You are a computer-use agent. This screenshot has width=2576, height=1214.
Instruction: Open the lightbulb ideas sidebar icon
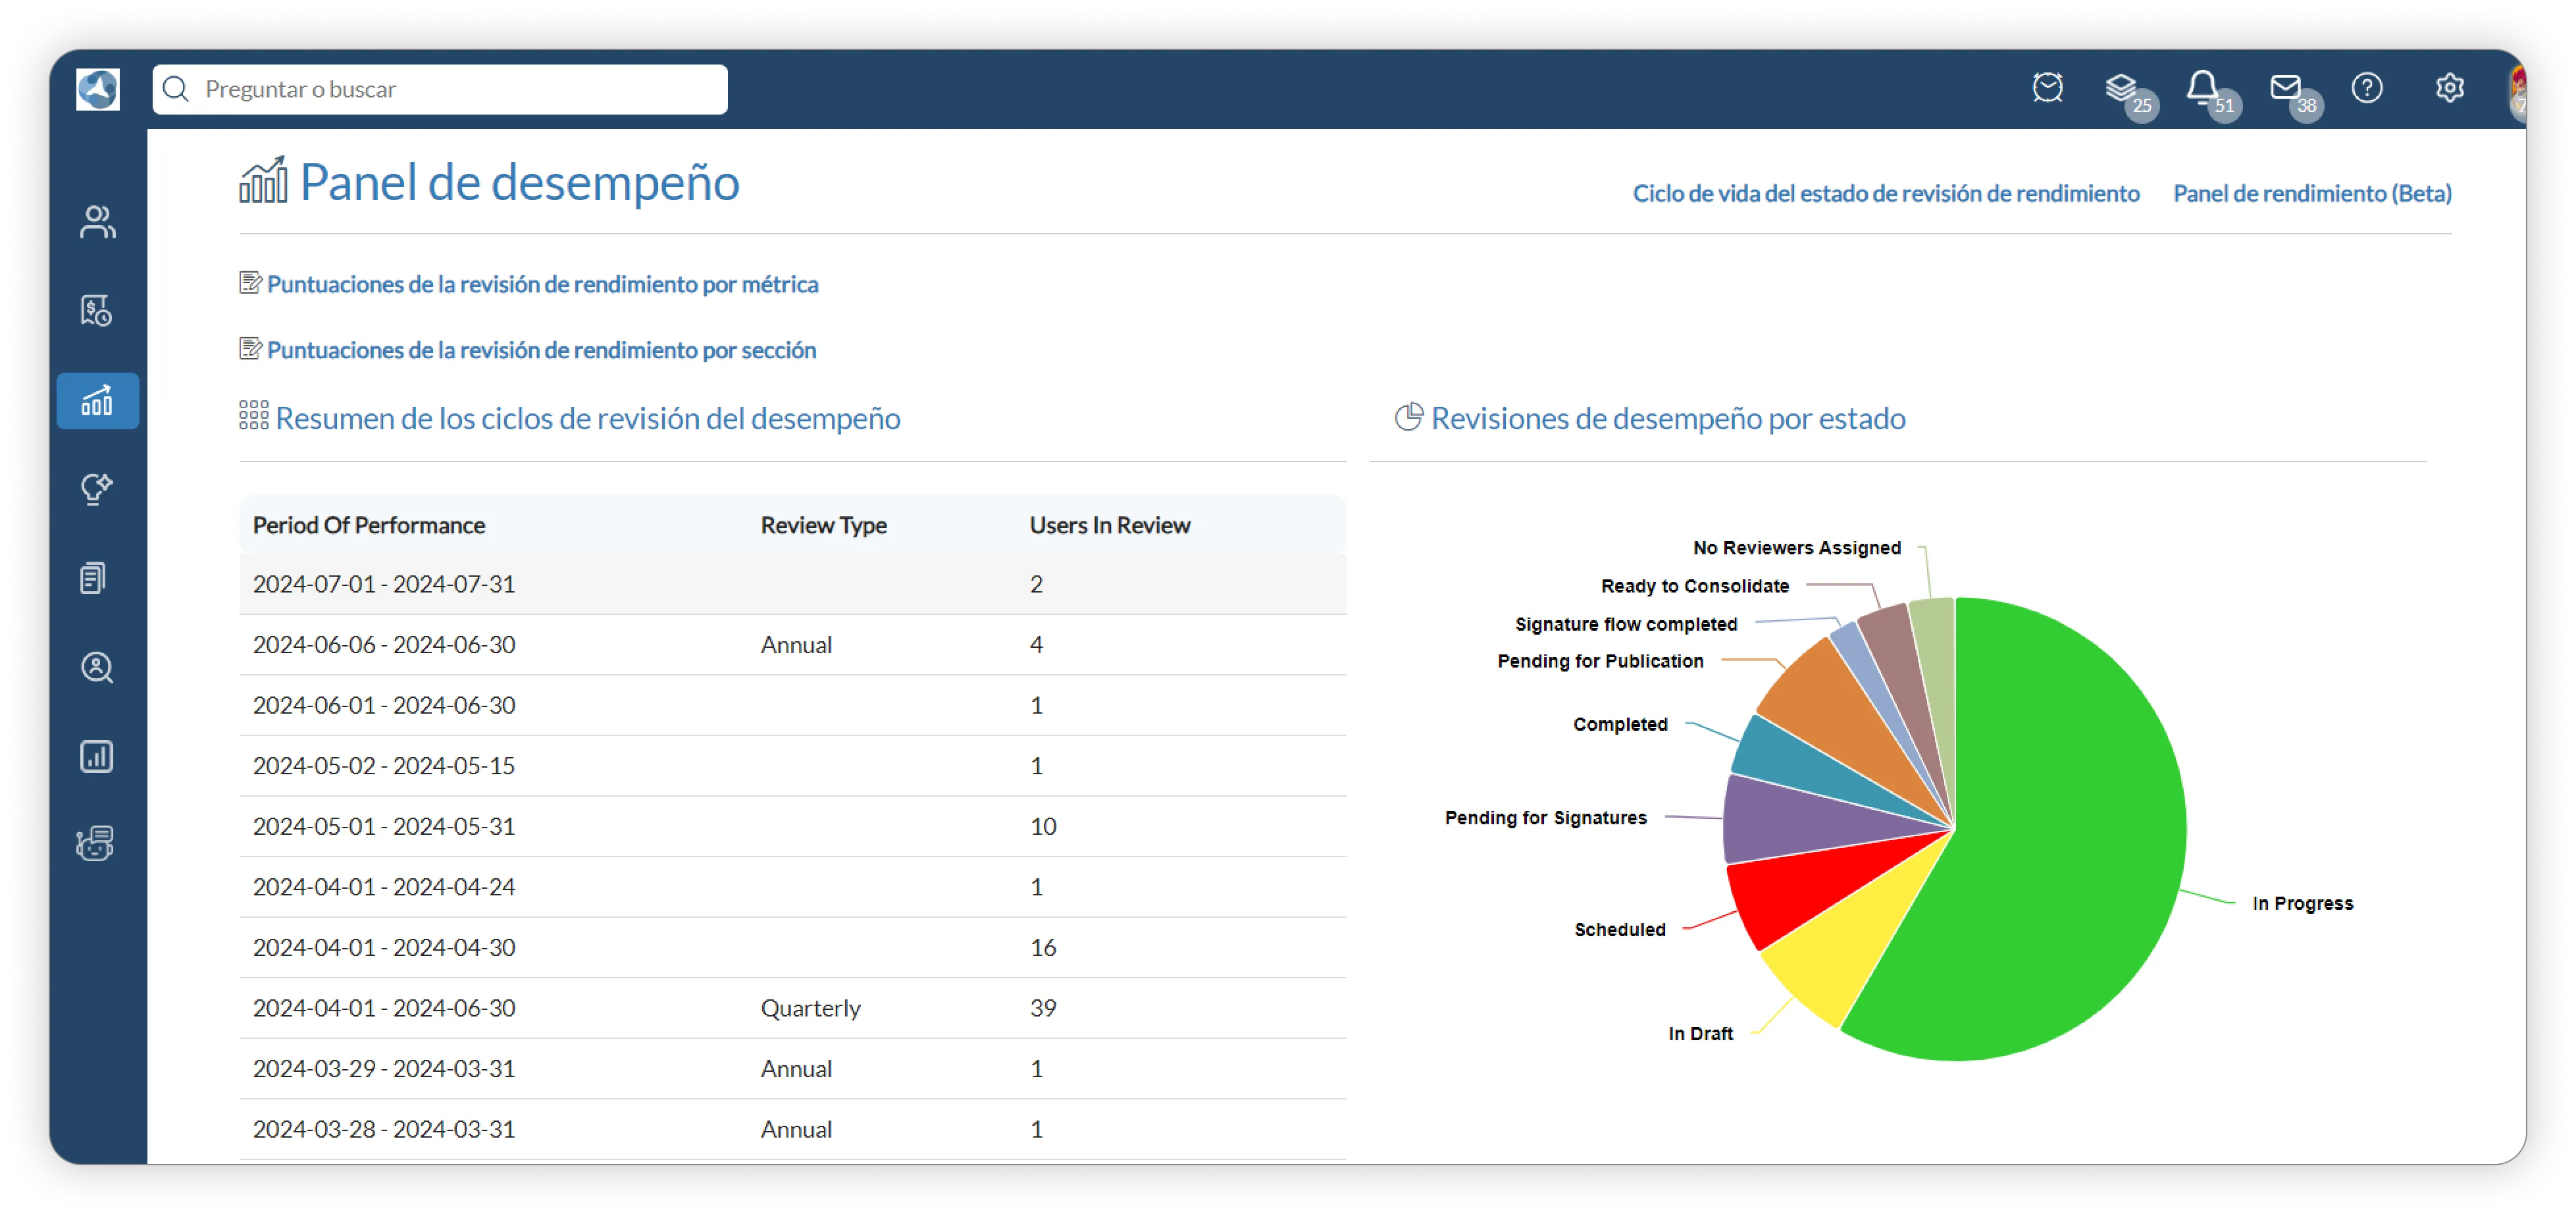97,489
